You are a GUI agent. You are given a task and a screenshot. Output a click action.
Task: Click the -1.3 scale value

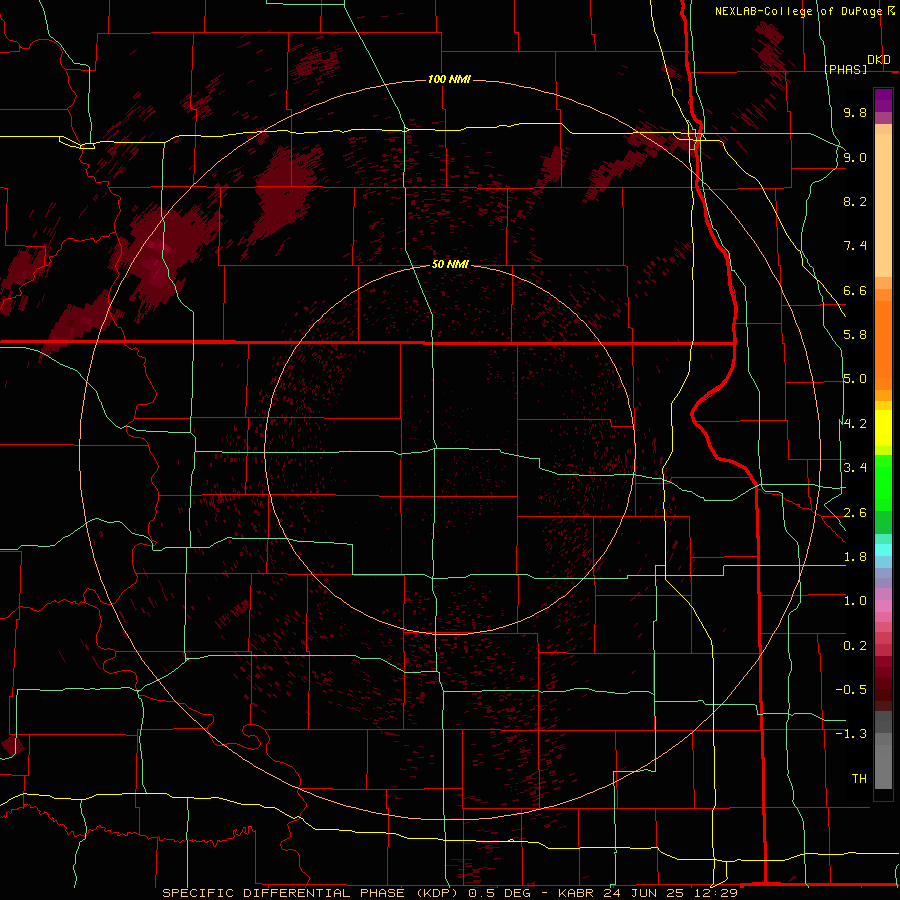pos(851,734)
